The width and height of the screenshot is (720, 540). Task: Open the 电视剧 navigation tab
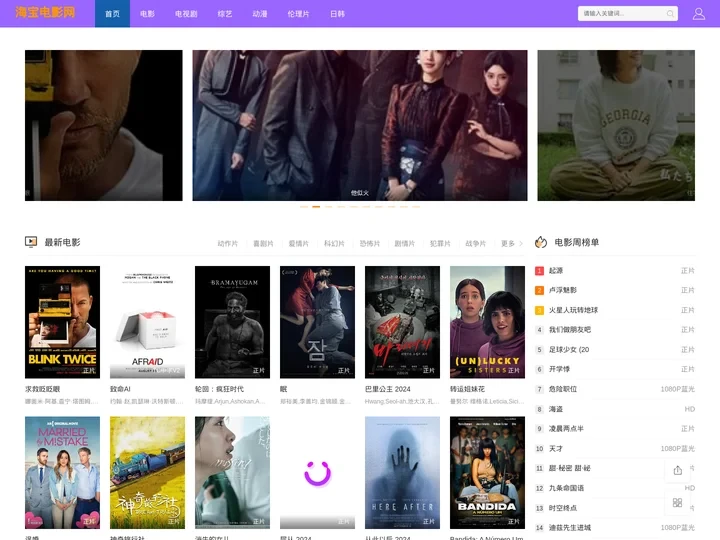coord(186,14)
